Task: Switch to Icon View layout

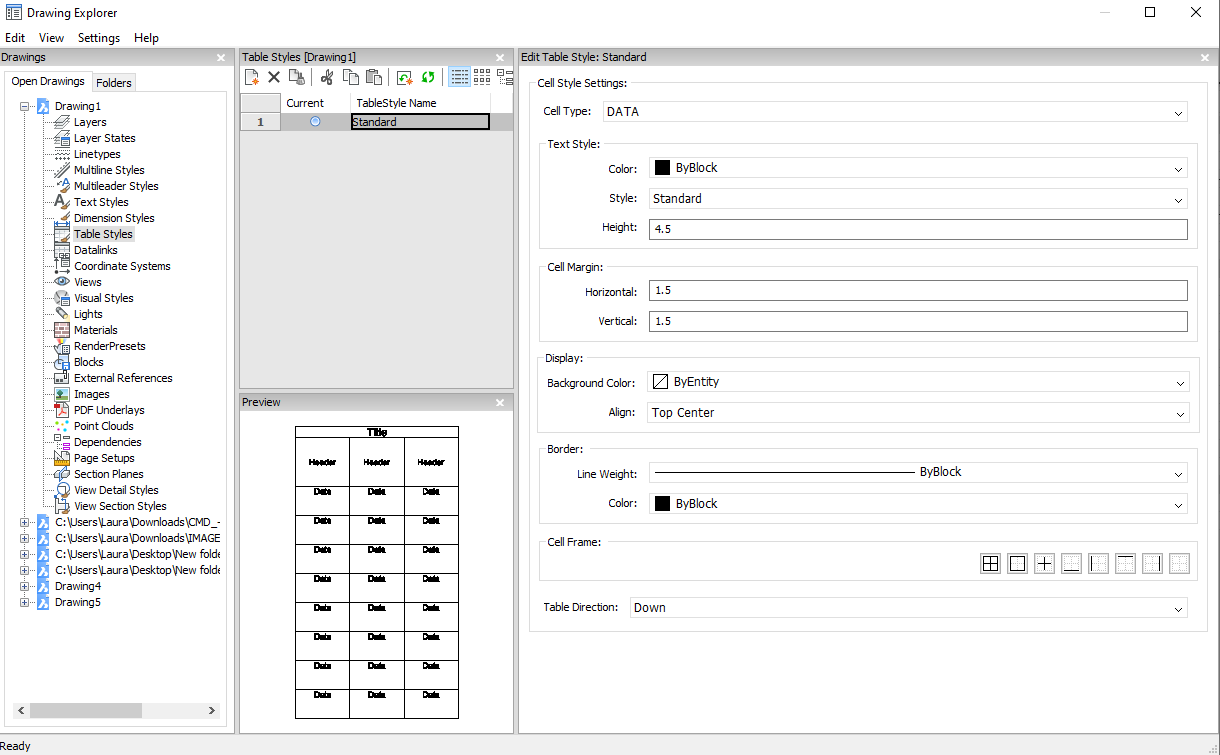Action: [482, 77]
